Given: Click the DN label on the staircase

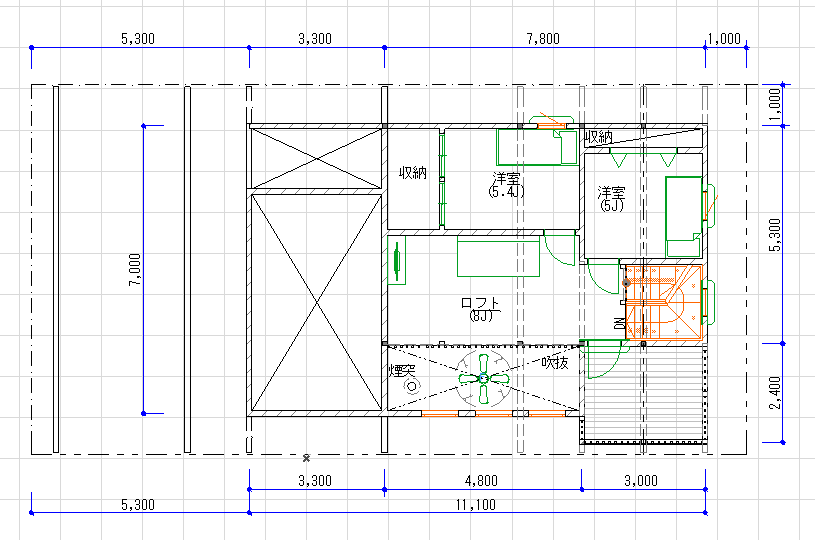Looking at the screenshot, I should click(619, 323).
